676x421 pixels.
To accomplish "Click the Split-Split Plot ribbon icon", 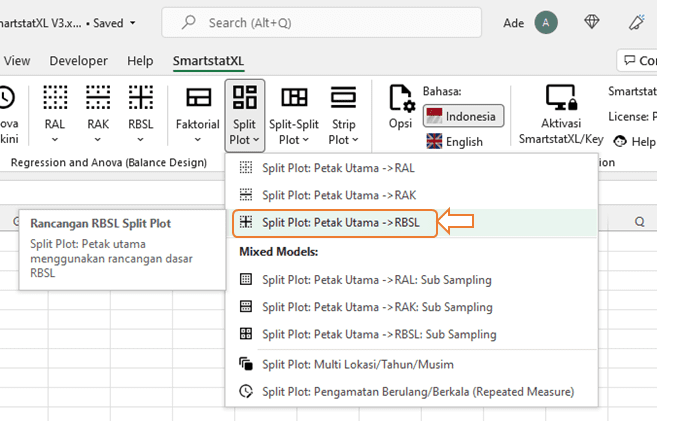I will click(x=294, y=97).
